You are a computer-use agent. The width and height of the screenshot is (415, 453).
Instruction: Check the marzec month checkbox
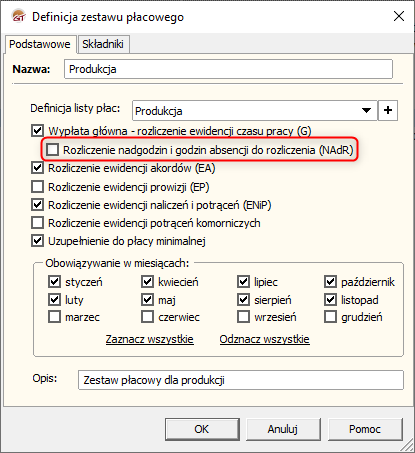(54, 317)
